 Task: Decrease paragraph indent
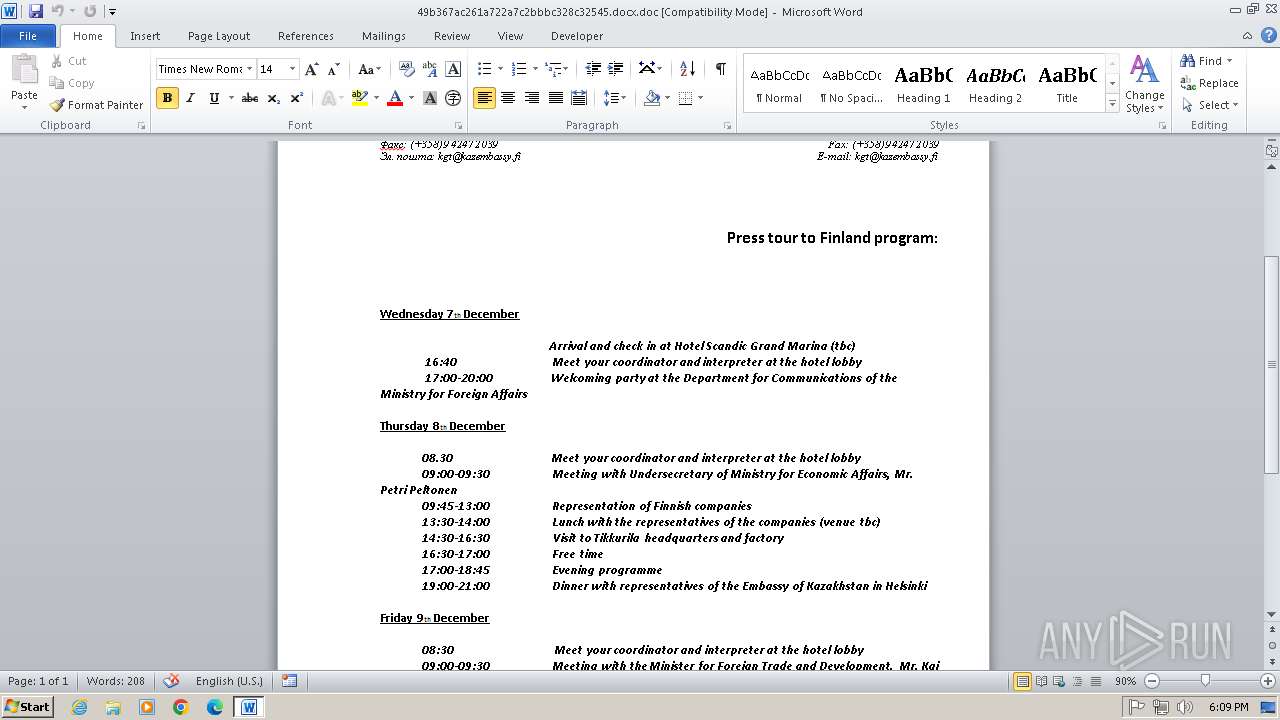click(x=593, y=69)
